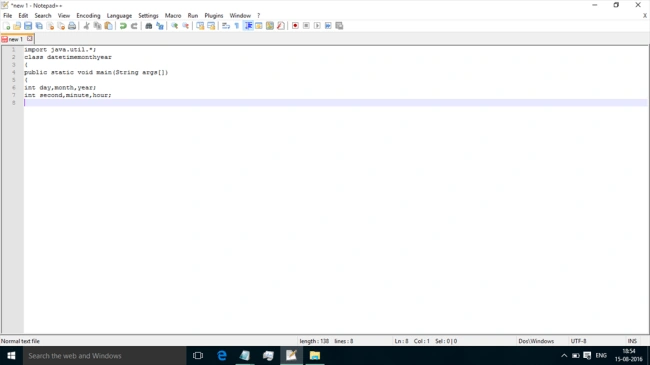
Task: Click the Paste toolbar icon
Action: (108, 26)
